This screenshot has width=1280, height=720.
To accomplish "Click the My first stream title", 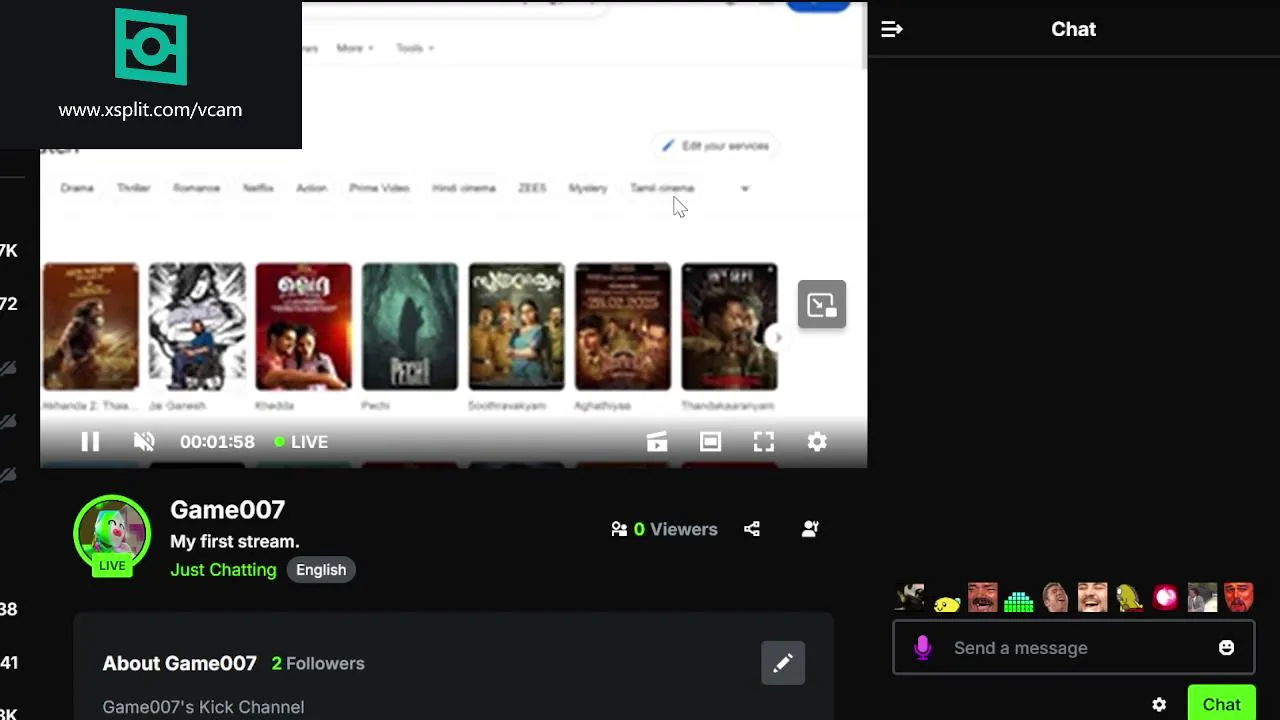I will click(x=235, y=542).
